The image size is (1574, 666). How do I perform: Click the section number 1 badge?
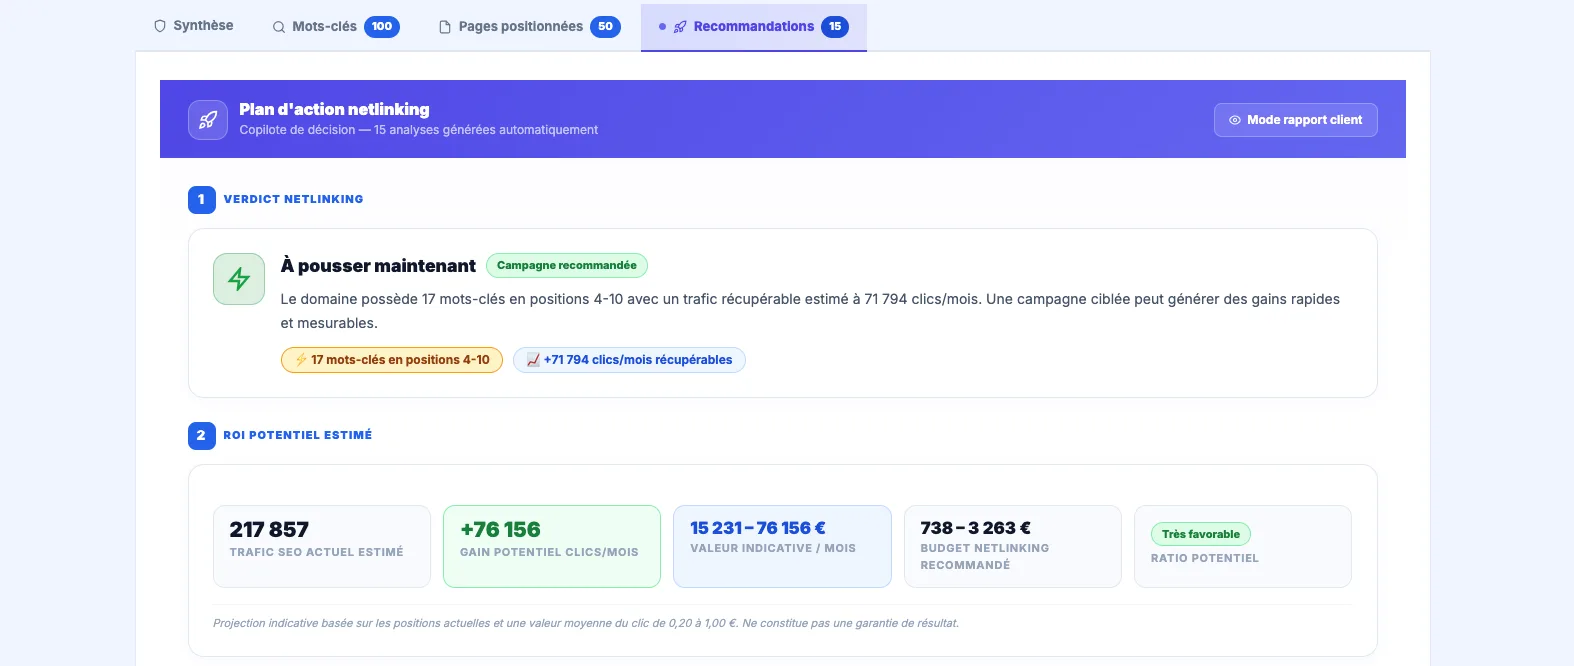click(x=201, y=199)
